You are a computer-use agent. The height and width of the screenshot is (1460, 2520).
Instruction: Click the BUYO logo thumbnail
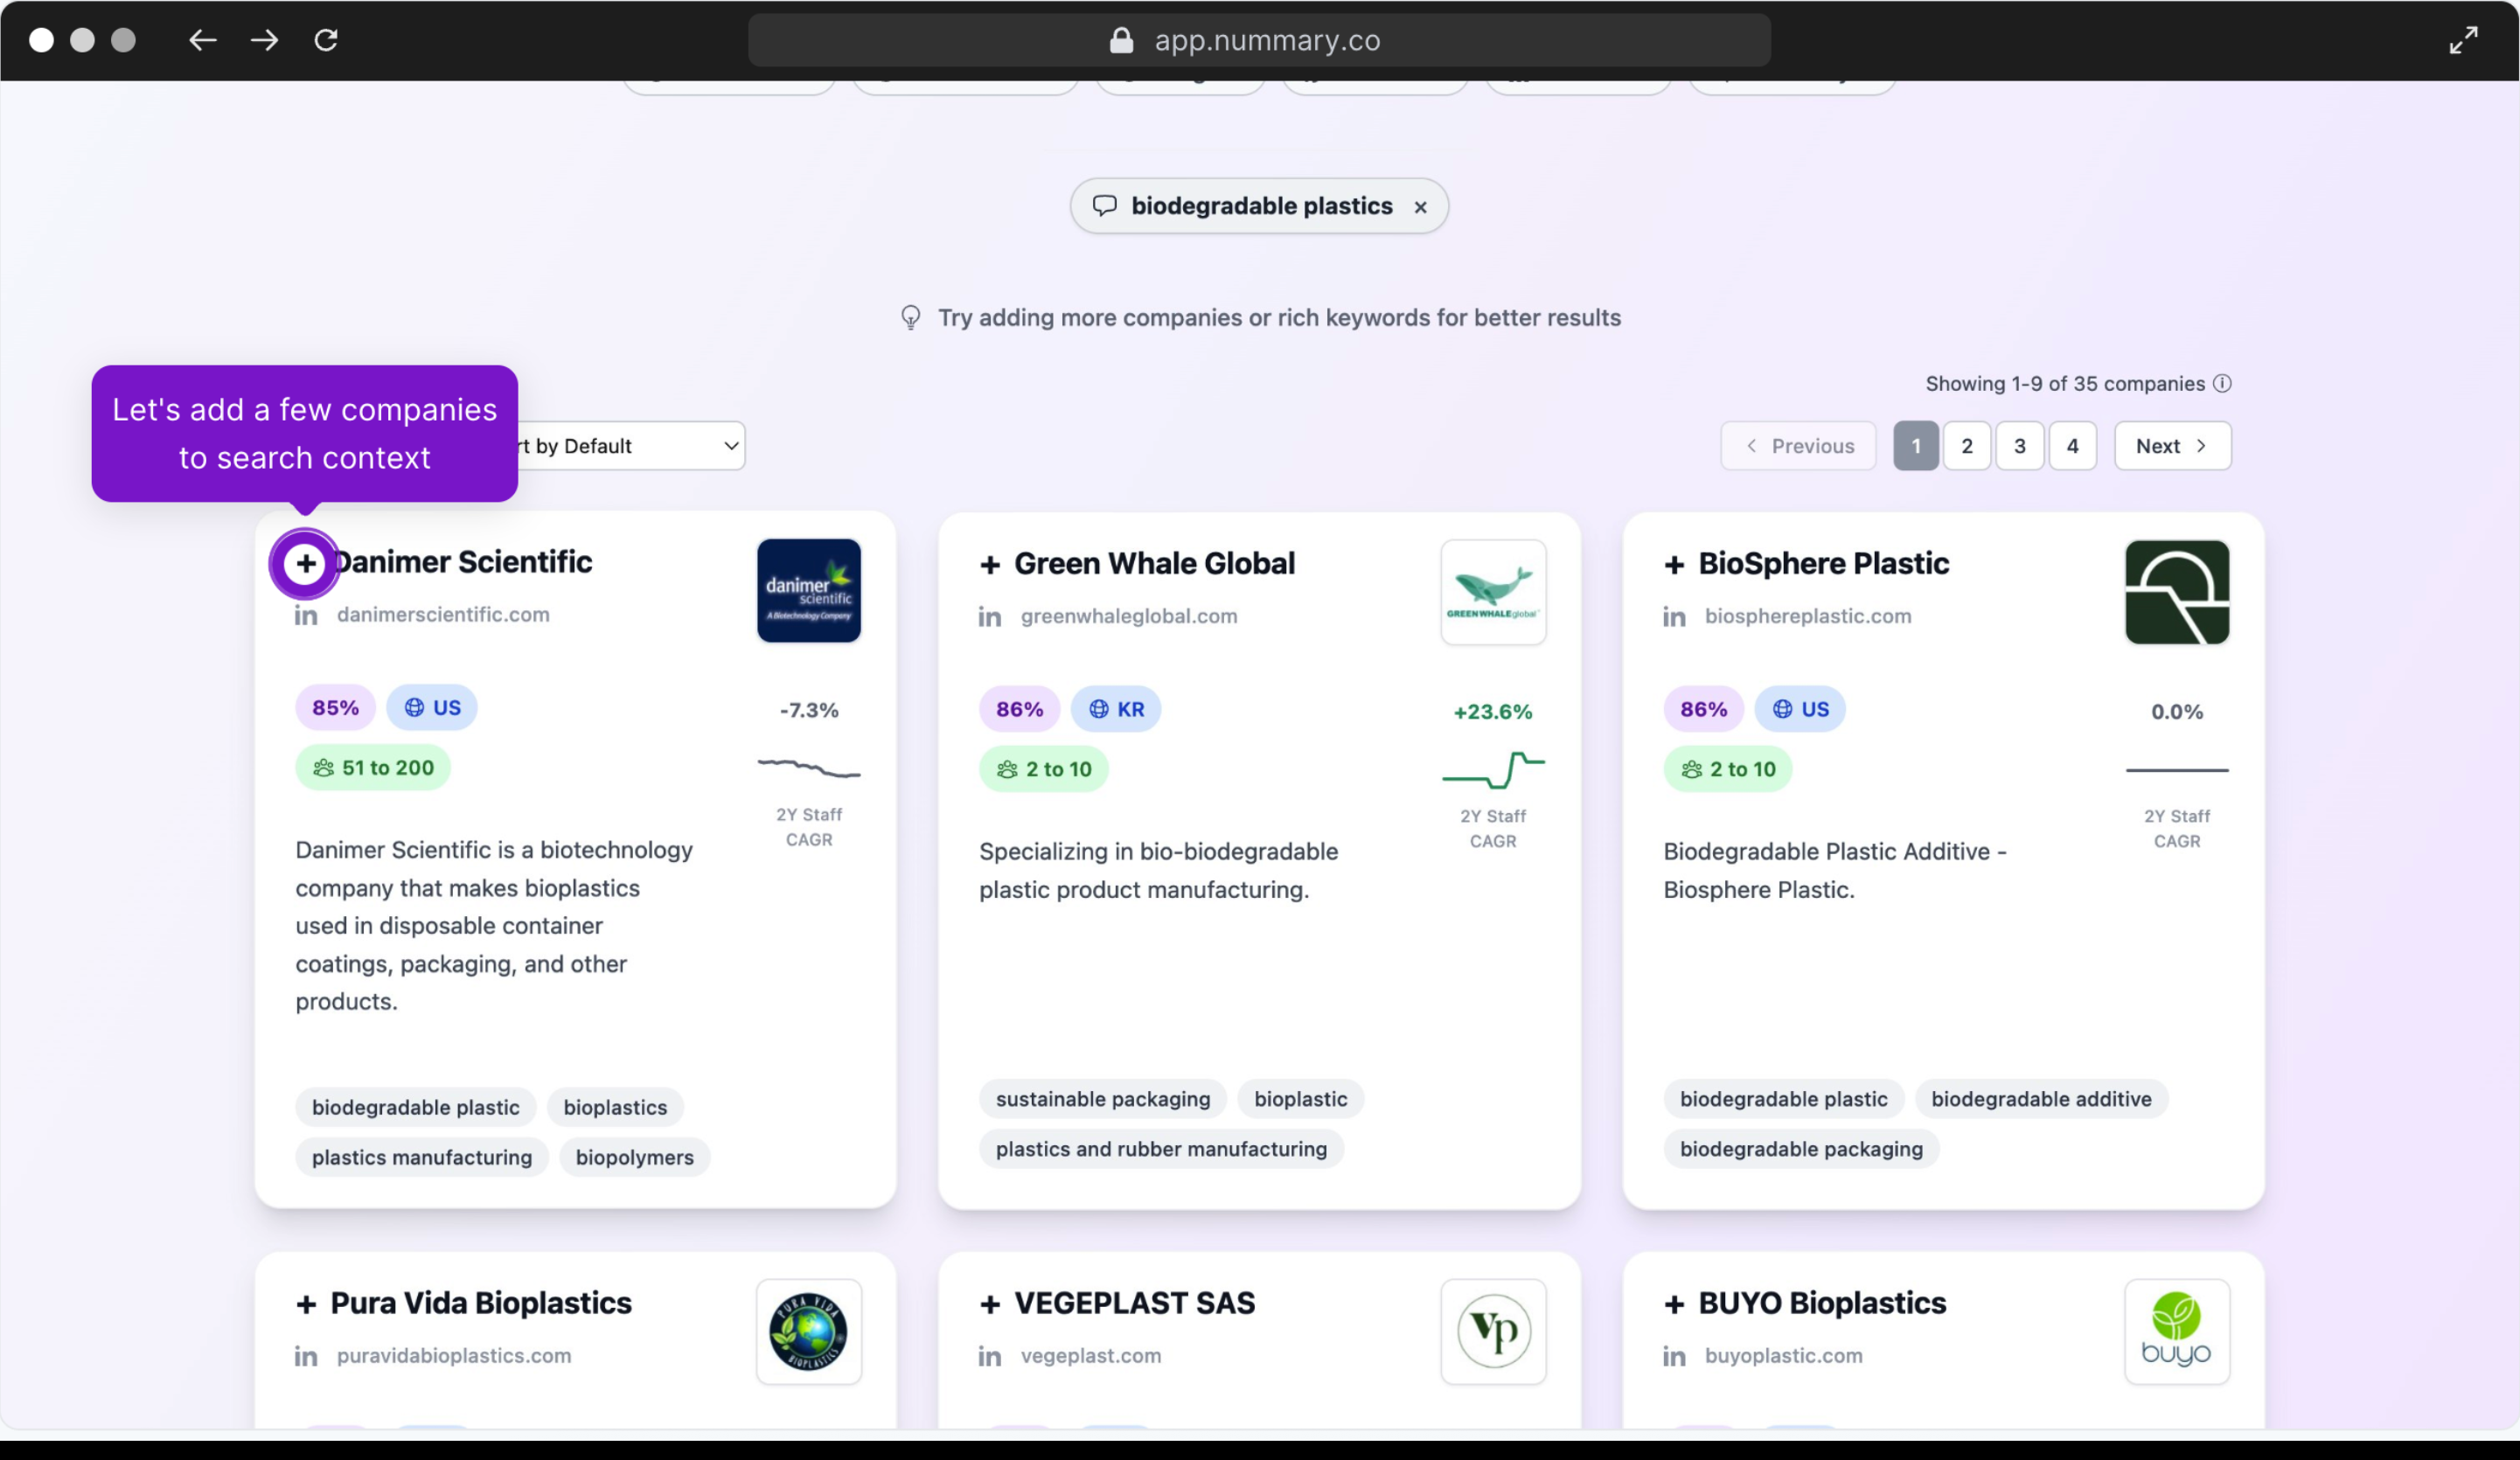2177,1332
